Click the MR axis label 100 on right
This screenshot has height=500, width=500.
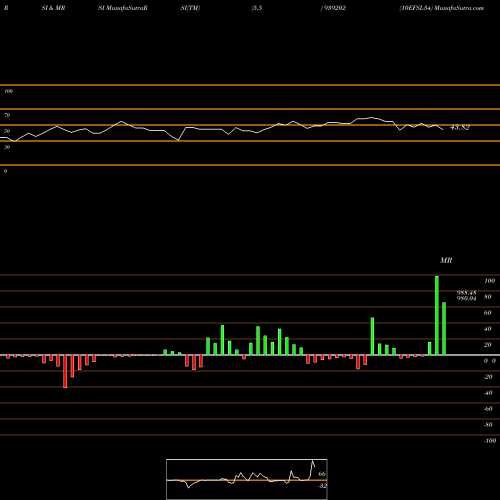point(489,281)
